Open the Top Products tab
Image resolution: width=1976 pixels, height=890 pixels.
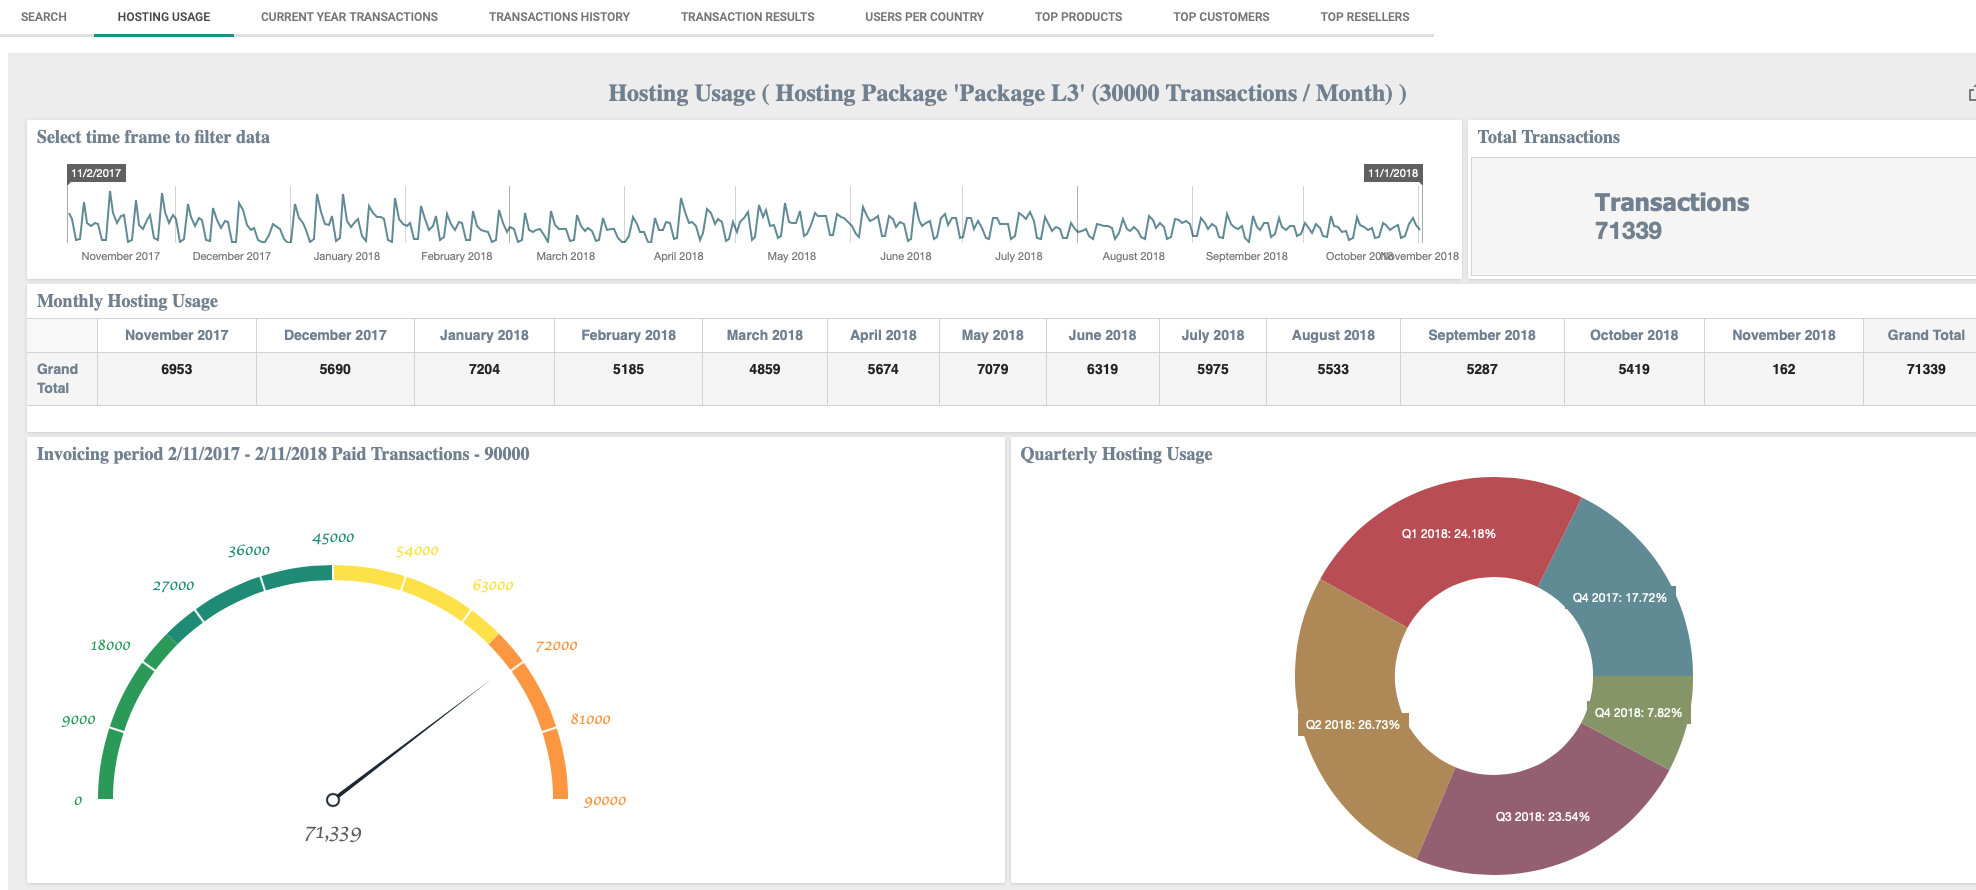coord(1078,17)
